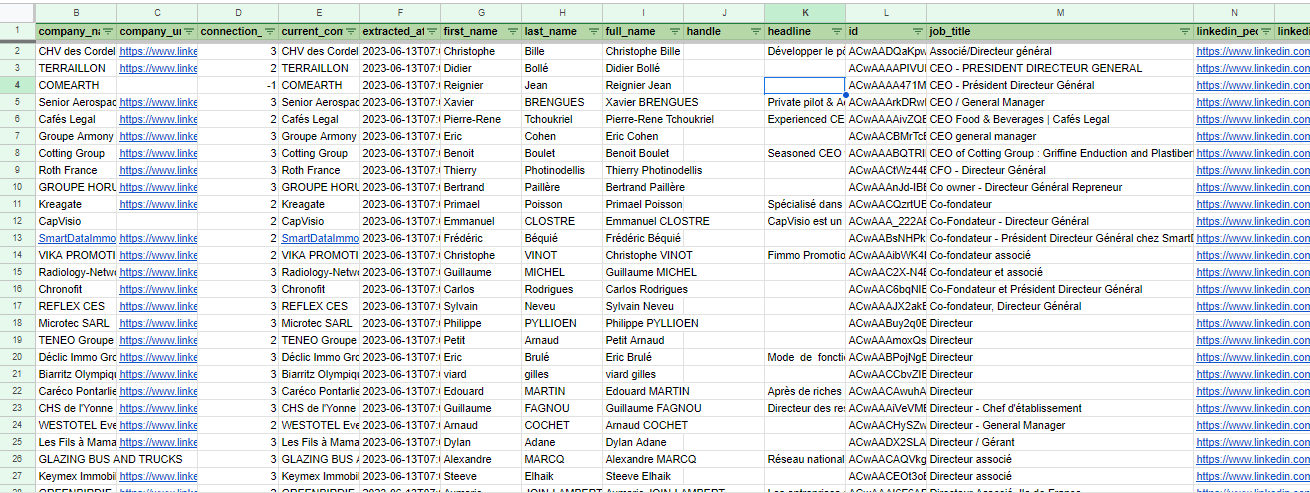This screenshot has height=493, width=1310.
Task: Open the LinkedIn profile link for Reignier Jean
Action: point(1252,85)
